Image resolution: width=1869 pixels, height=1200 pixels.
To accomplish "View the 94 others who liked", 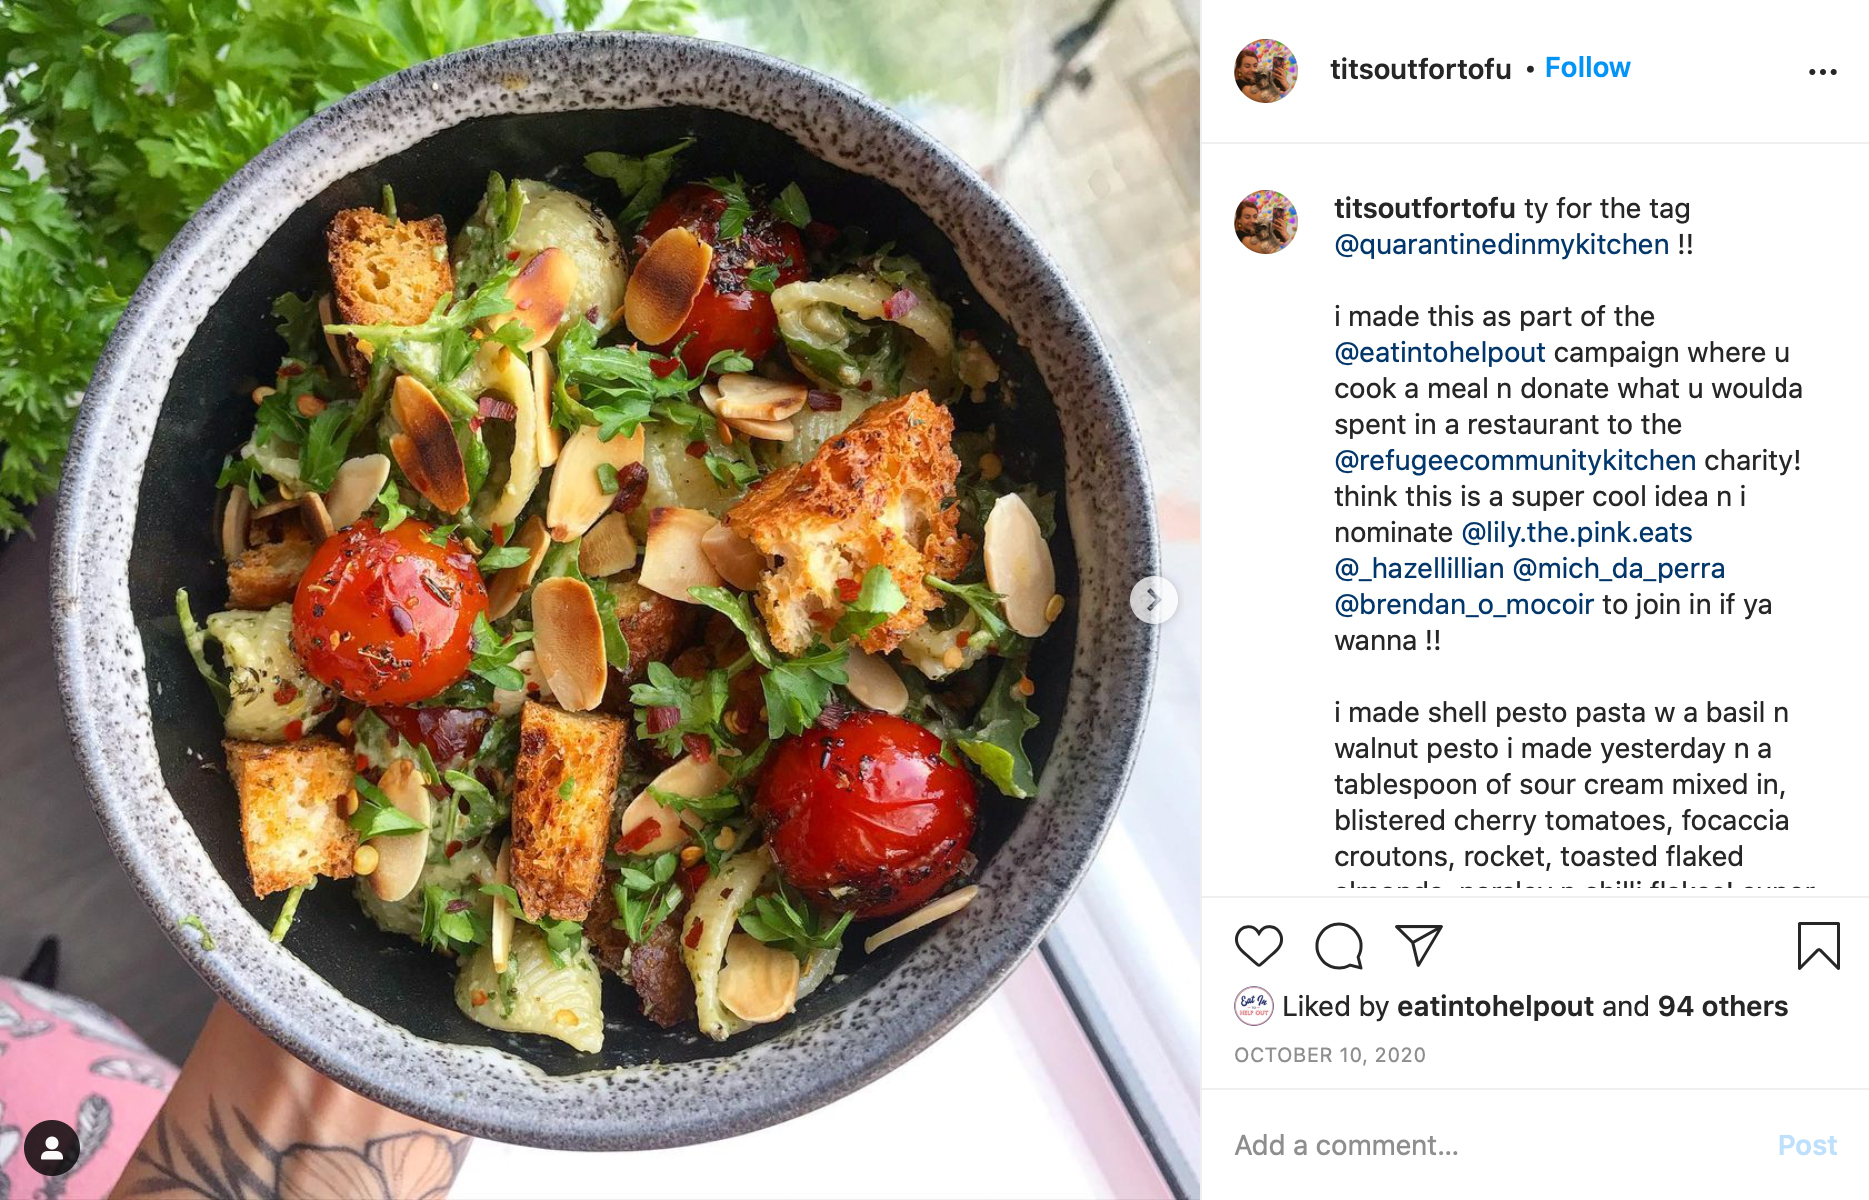I will click(x=1722, y=1006).
